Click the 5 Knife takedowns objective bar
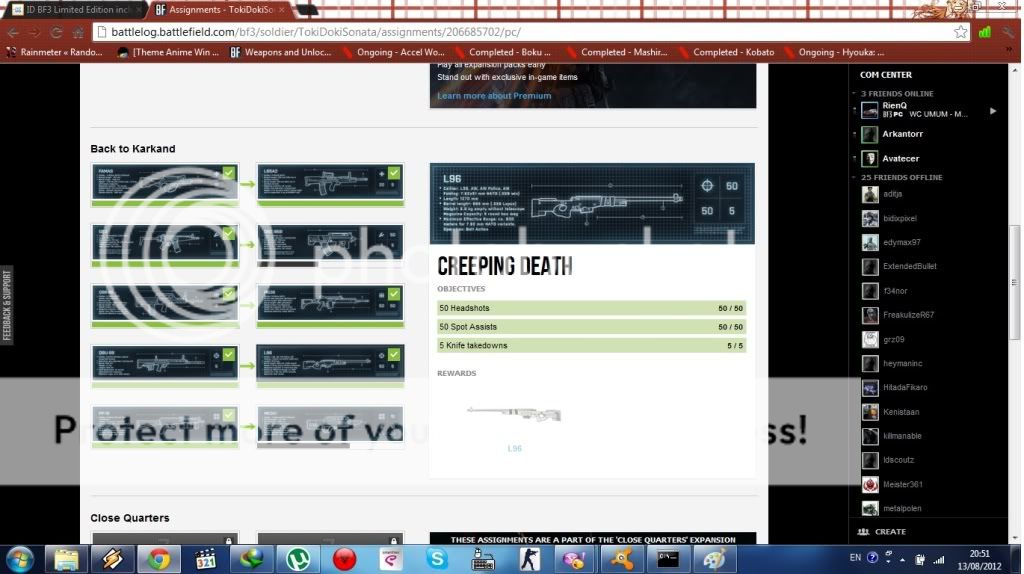1024x574 pixels. click(591, 345)
